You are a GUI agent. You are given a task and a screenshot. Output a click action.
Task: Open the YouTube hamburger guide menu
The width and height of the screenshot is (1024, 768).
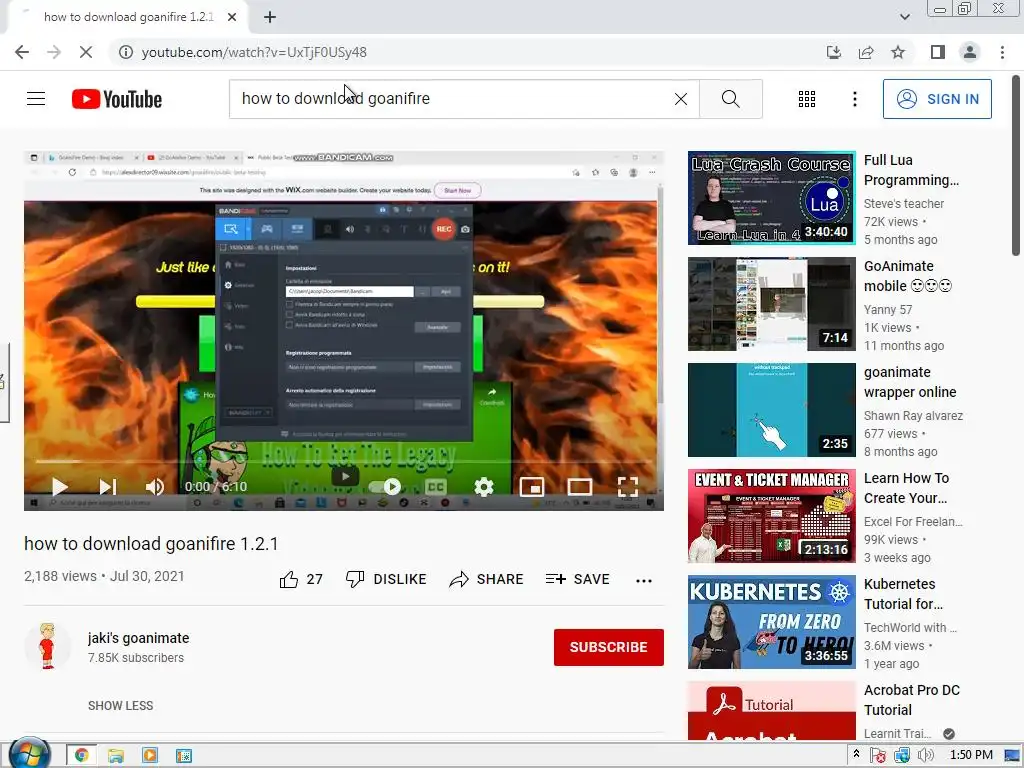[36, 99]
